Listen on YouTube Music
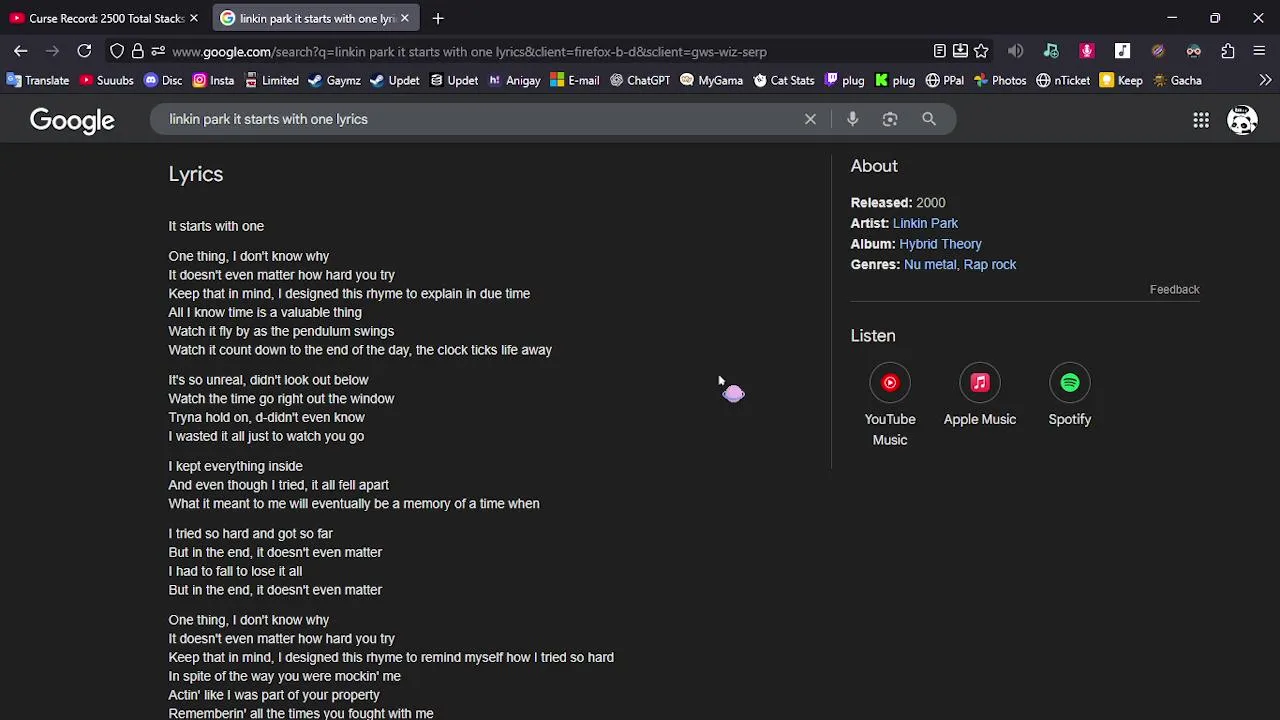1280x720 pixels. click(x=890, y=406)
